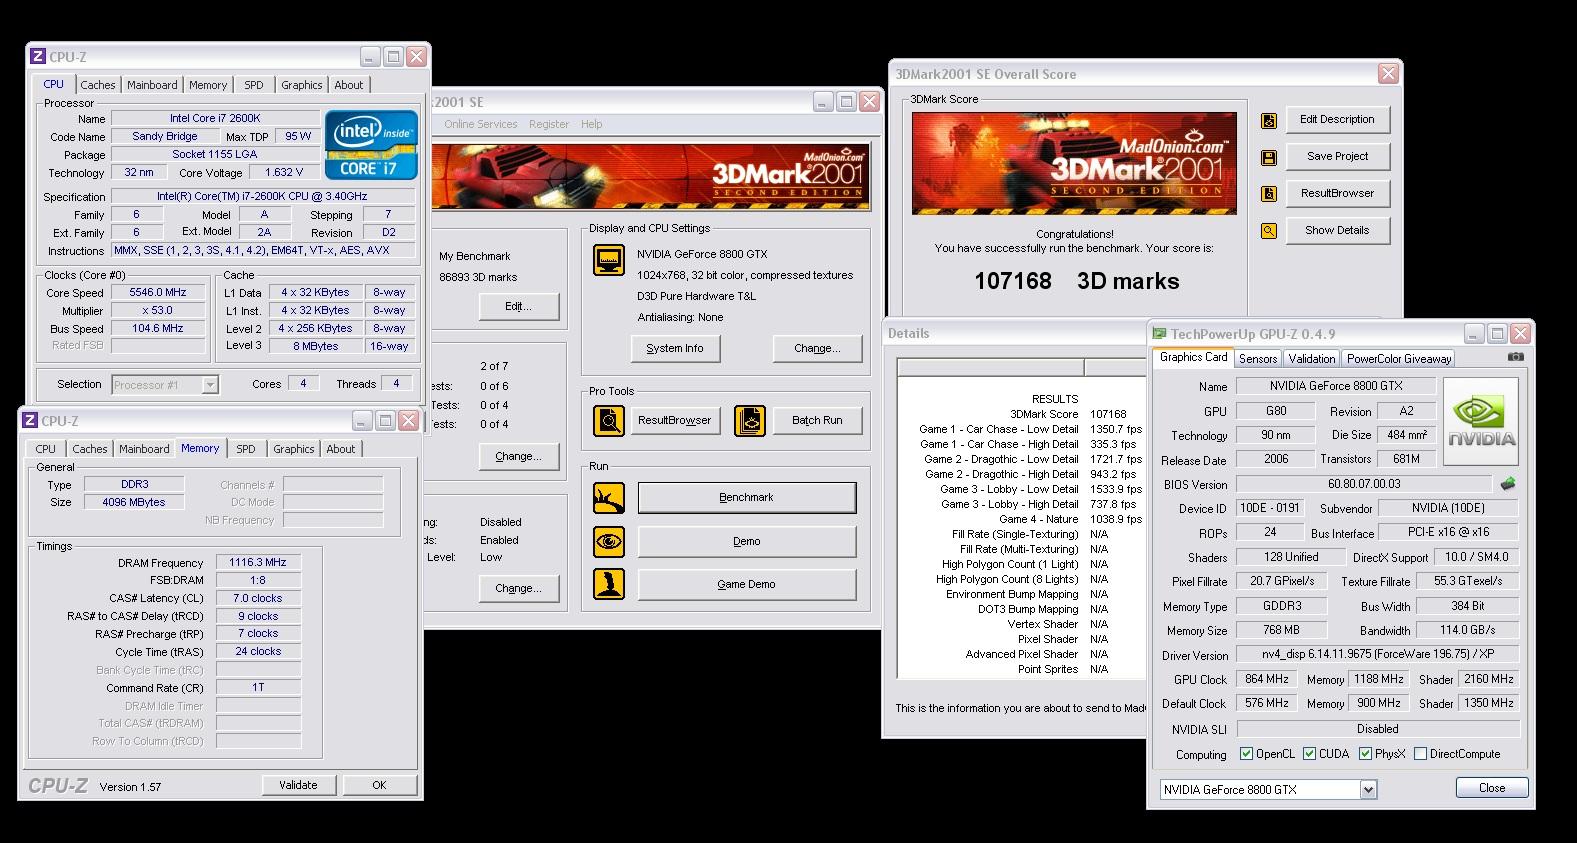Open the Processor #1 selection dropdown
The image size is (1577, 843).
click(x=210, y=385)
